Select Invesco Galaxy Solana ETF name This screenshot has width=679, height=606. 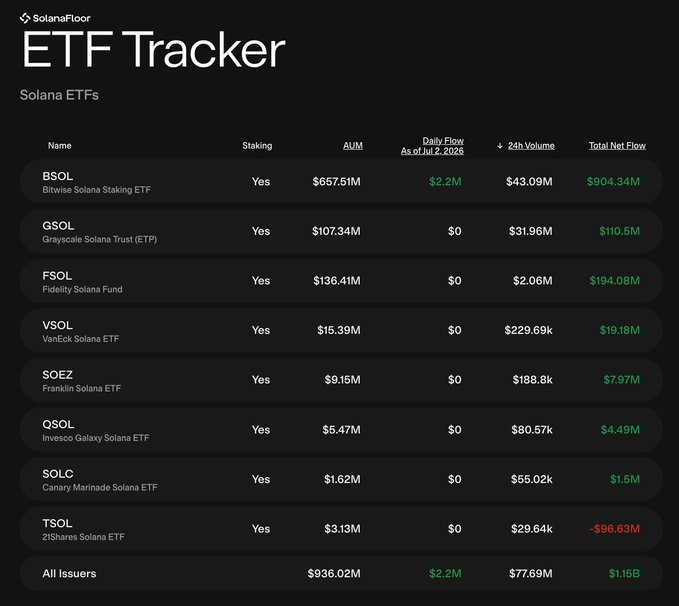pyautogui.click(x=96, y=438)
